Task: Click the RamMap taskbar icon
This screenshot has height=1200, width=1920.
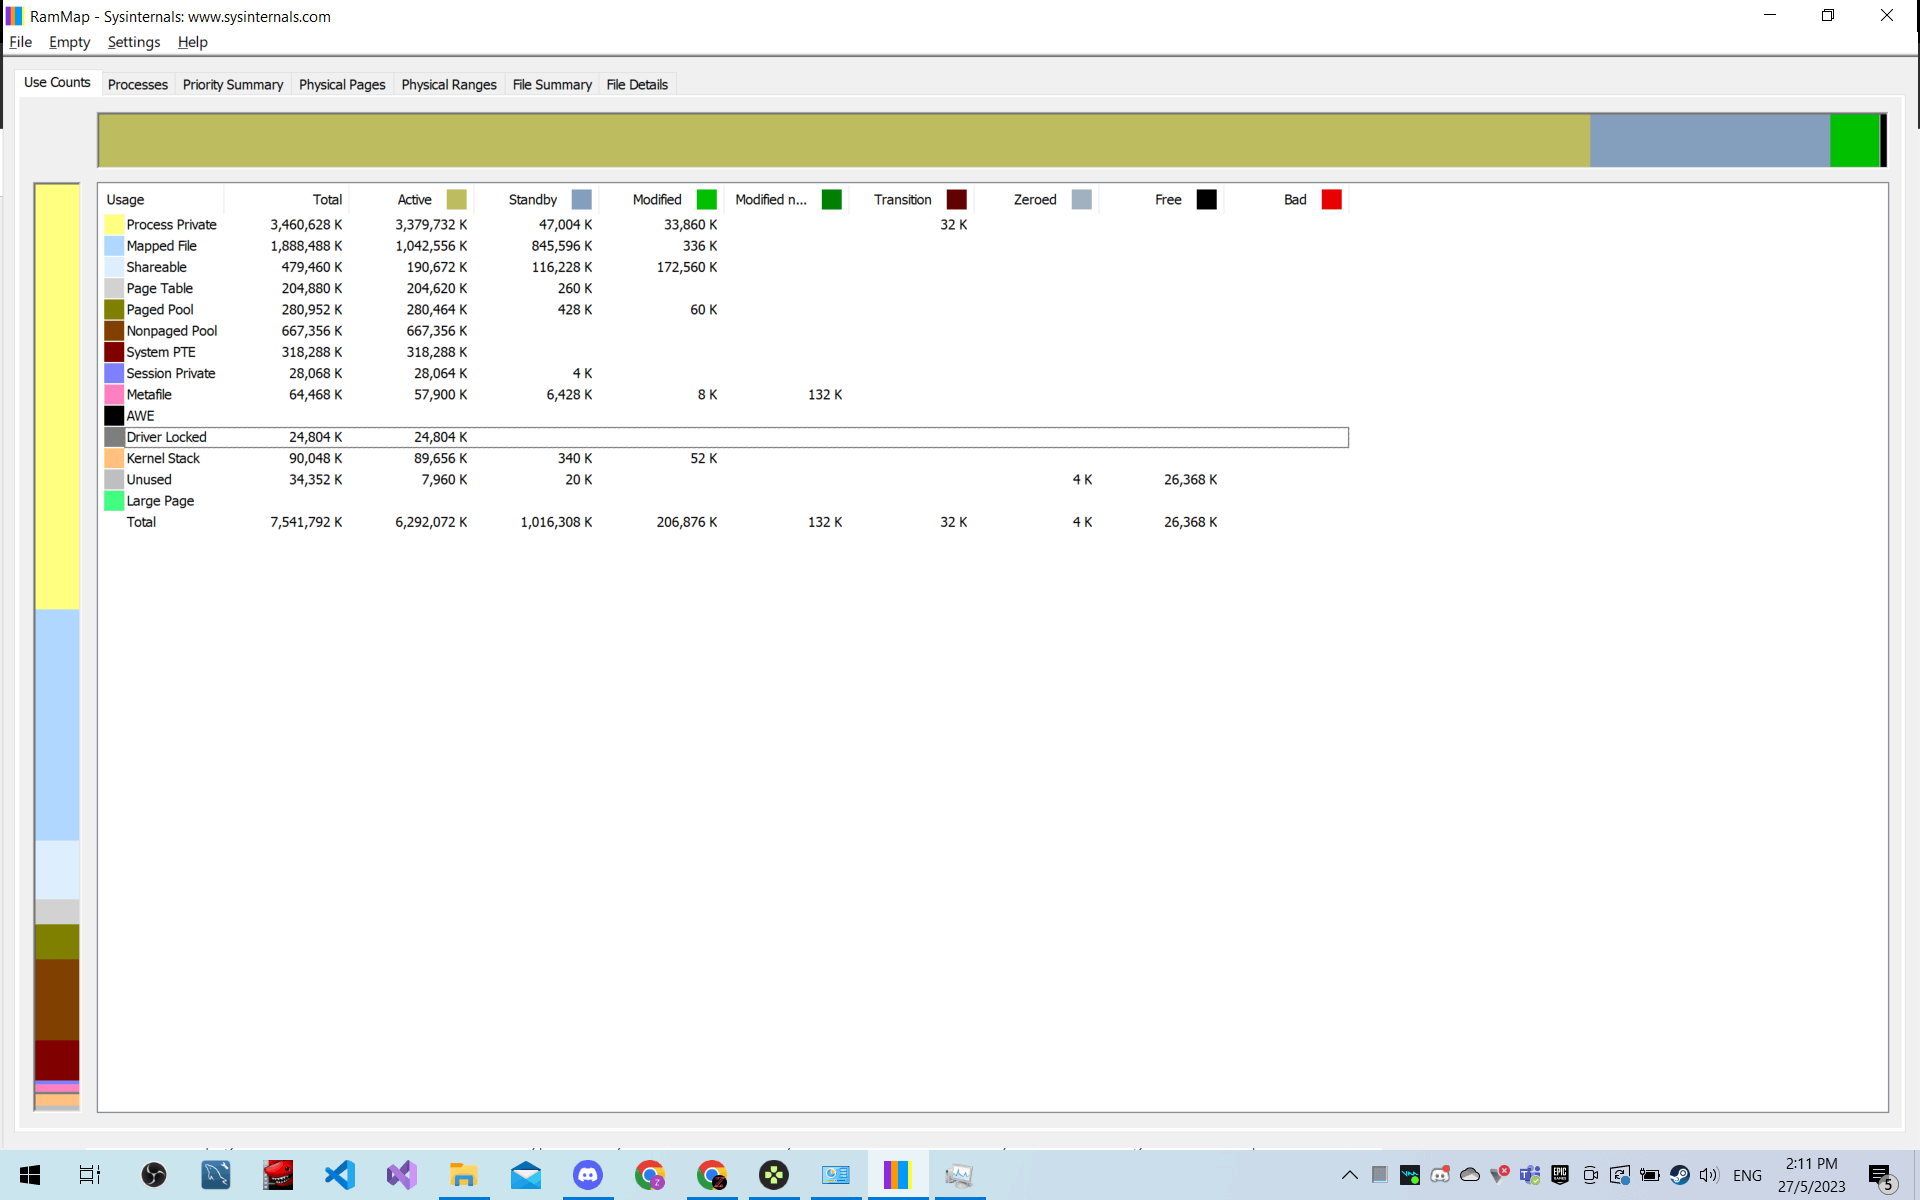Action: pyautogui.click(x=896, y=1175)
